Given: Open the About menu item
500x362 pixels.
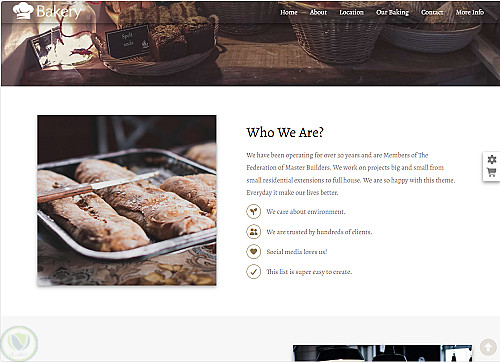Looking at the screenshot, I should (x=318, y=12).
